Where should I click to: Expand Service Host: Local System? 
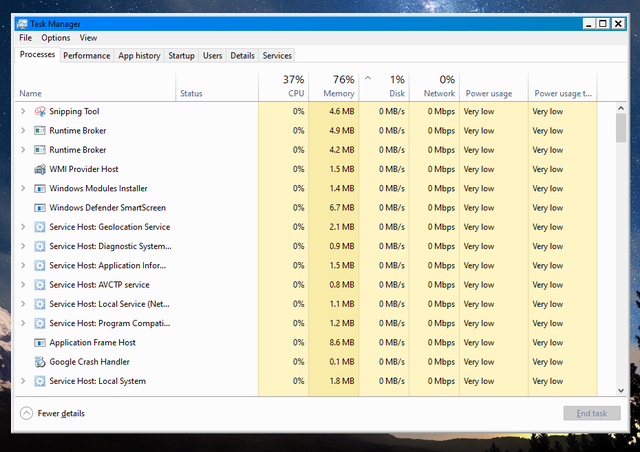pos(23,381)
